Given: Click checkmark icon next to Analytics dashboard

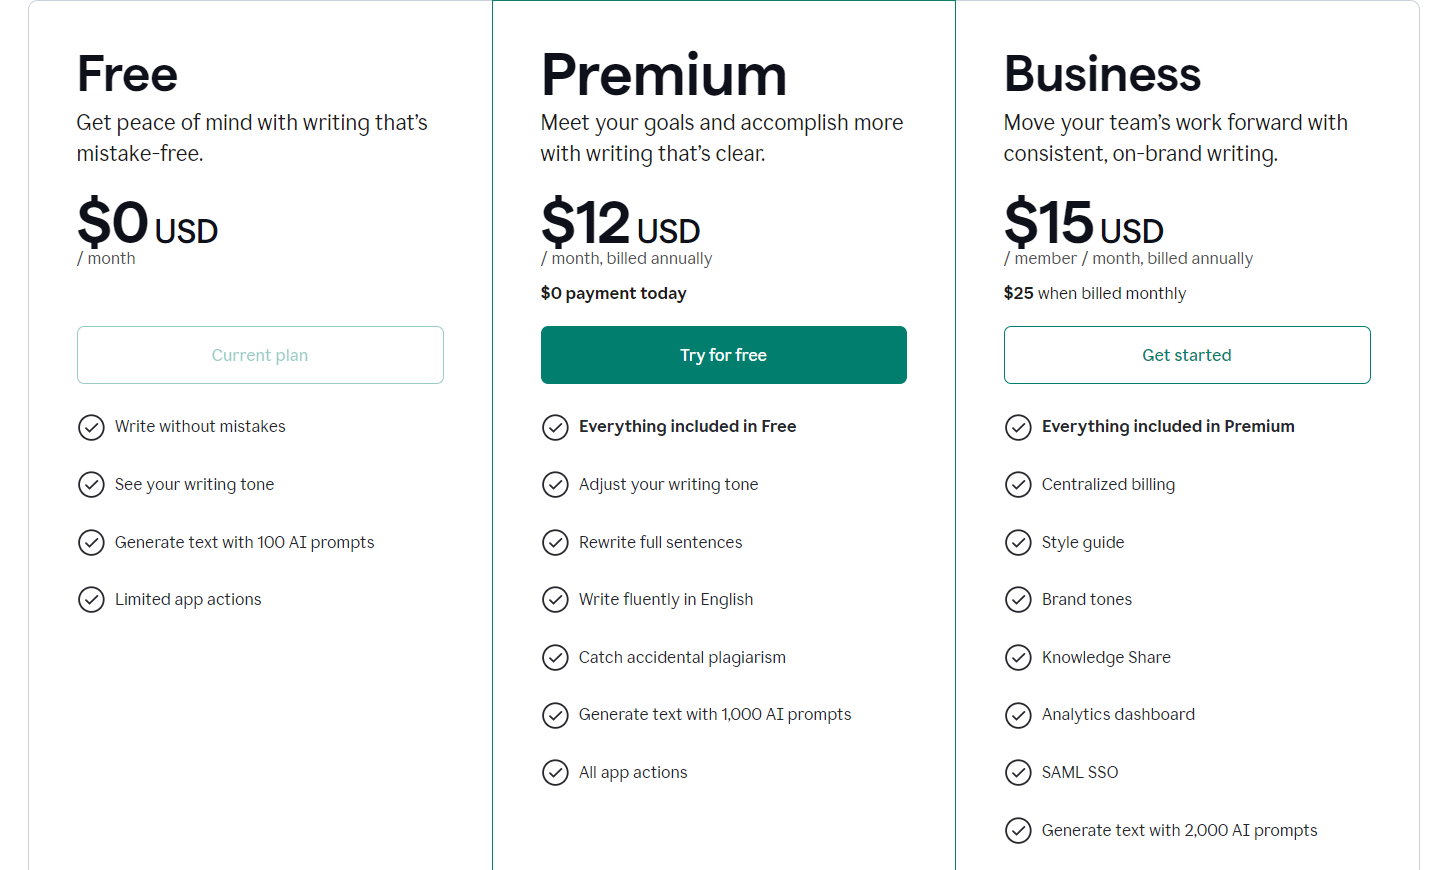Looking at the screenshot, I should [1018, 716].
